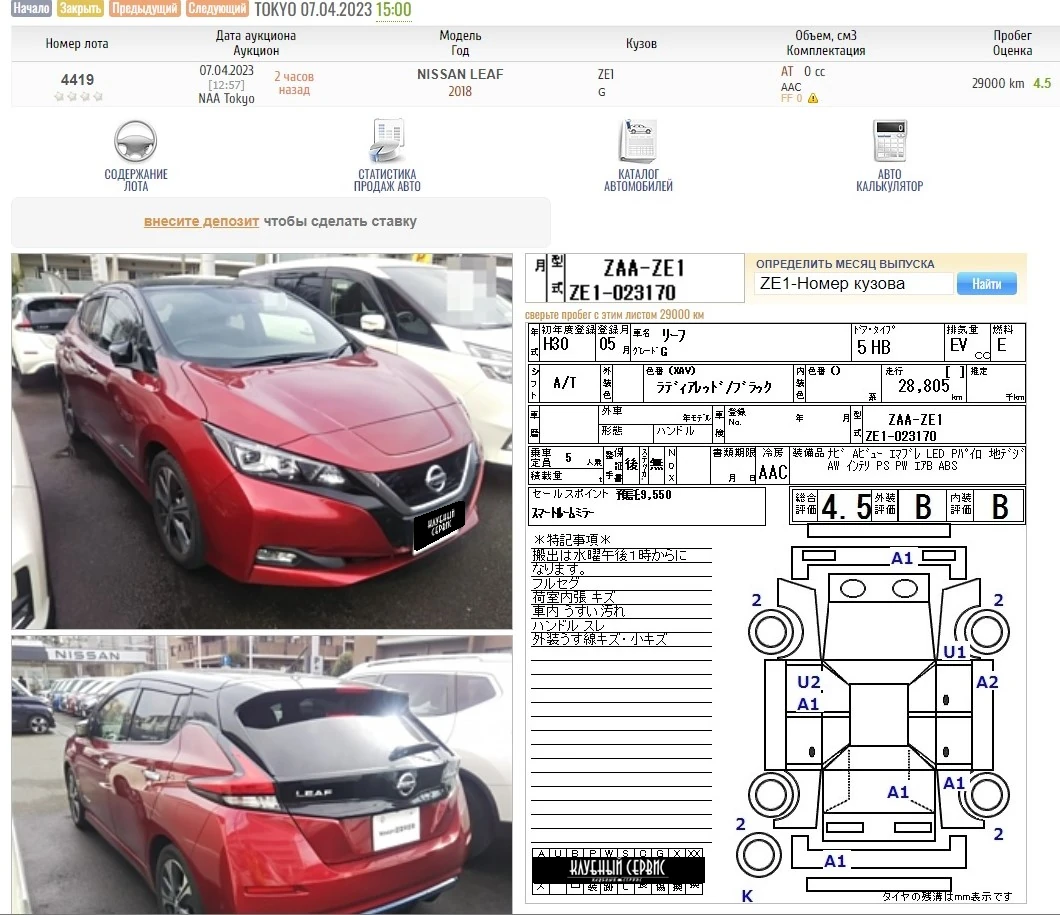
Task: Click the '2 часов назад' text
Action: [294, 83]
